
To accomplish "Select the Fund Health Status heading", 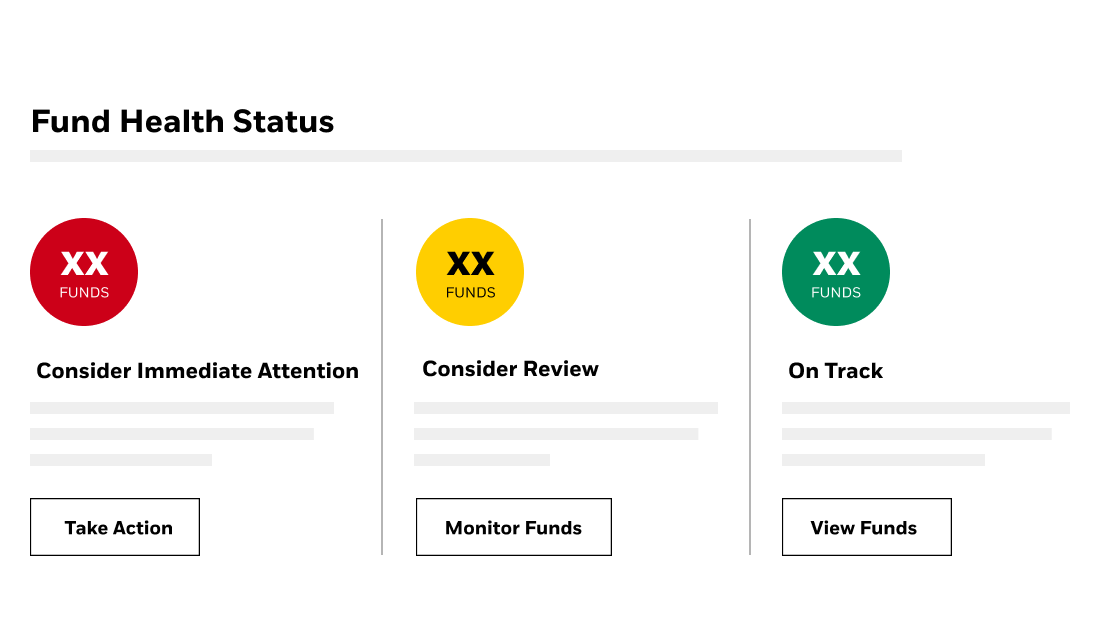I will (x=182, y=122).
